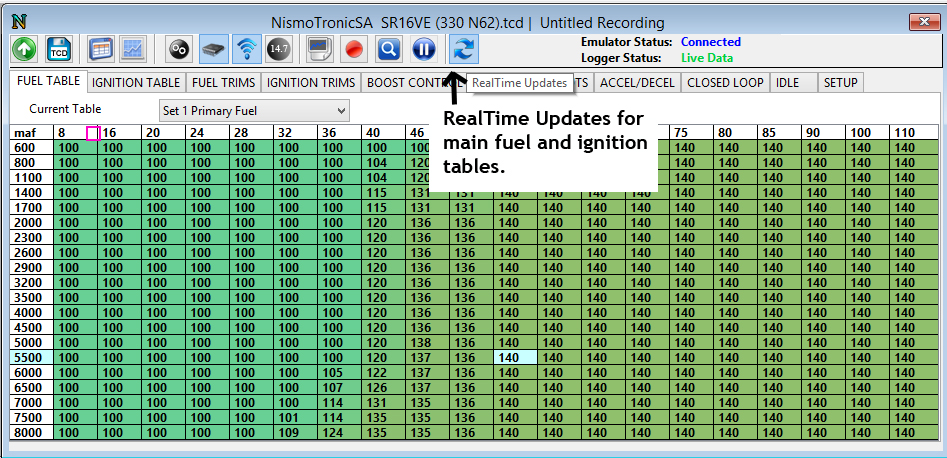This screenshot has width=947, height=458.
Task: Open the log chart document icon
Action: 319,50
